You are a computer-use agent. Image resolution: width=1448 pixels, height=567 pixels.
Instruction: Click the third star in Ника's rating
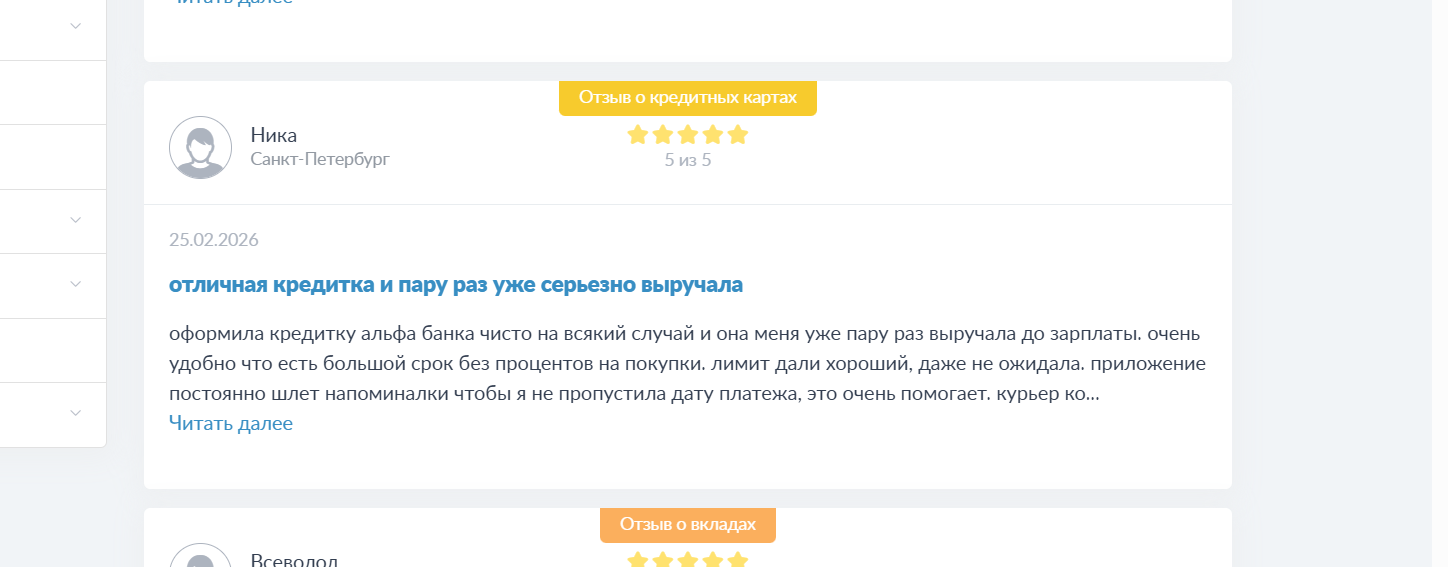[x=688, y=135]
